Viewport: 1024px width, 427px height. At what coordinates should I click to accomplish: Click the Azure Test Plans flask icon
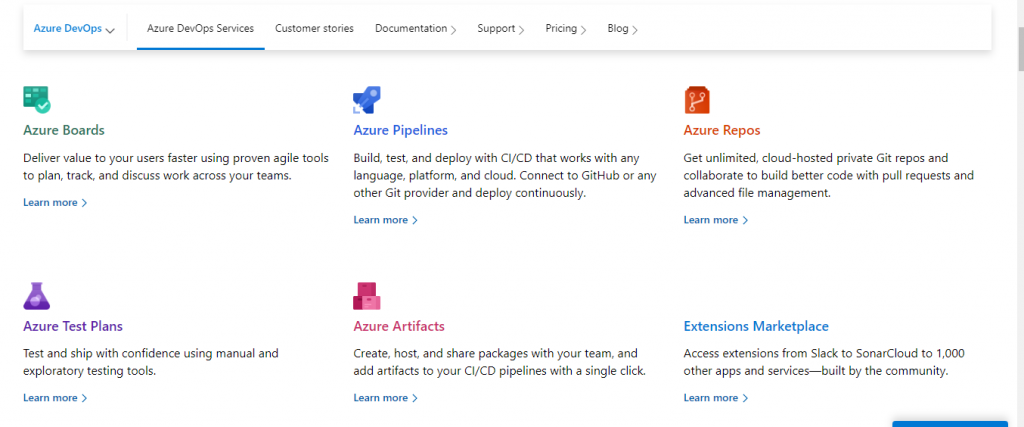37,296
